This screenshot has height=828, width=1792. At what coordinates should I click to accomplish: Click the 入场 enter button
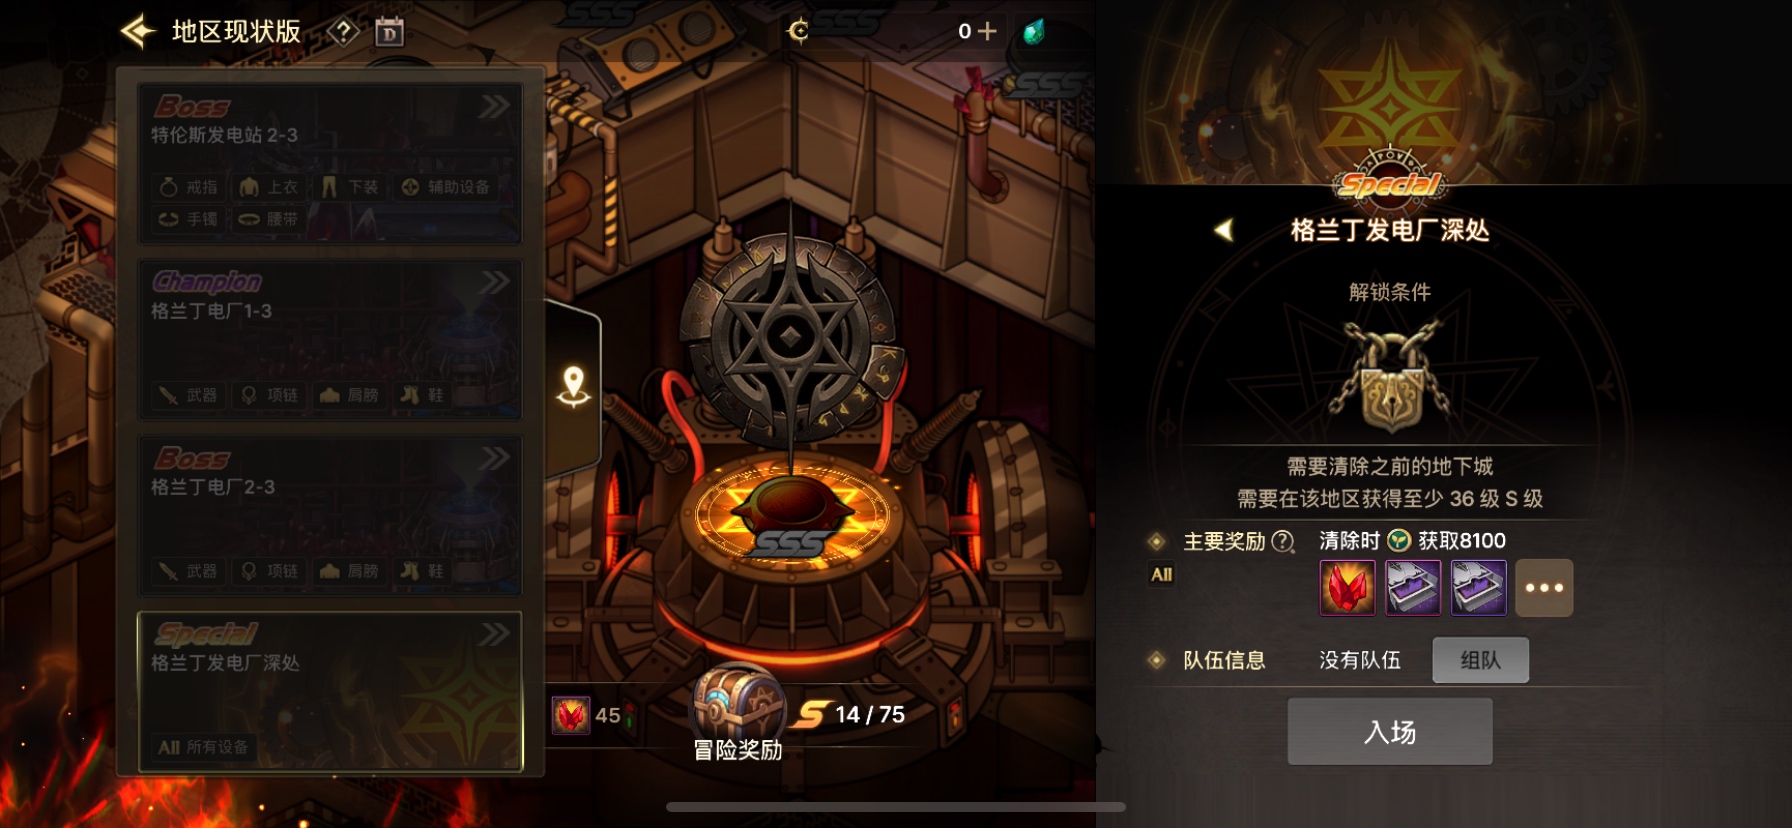(x=1390, y=732)
